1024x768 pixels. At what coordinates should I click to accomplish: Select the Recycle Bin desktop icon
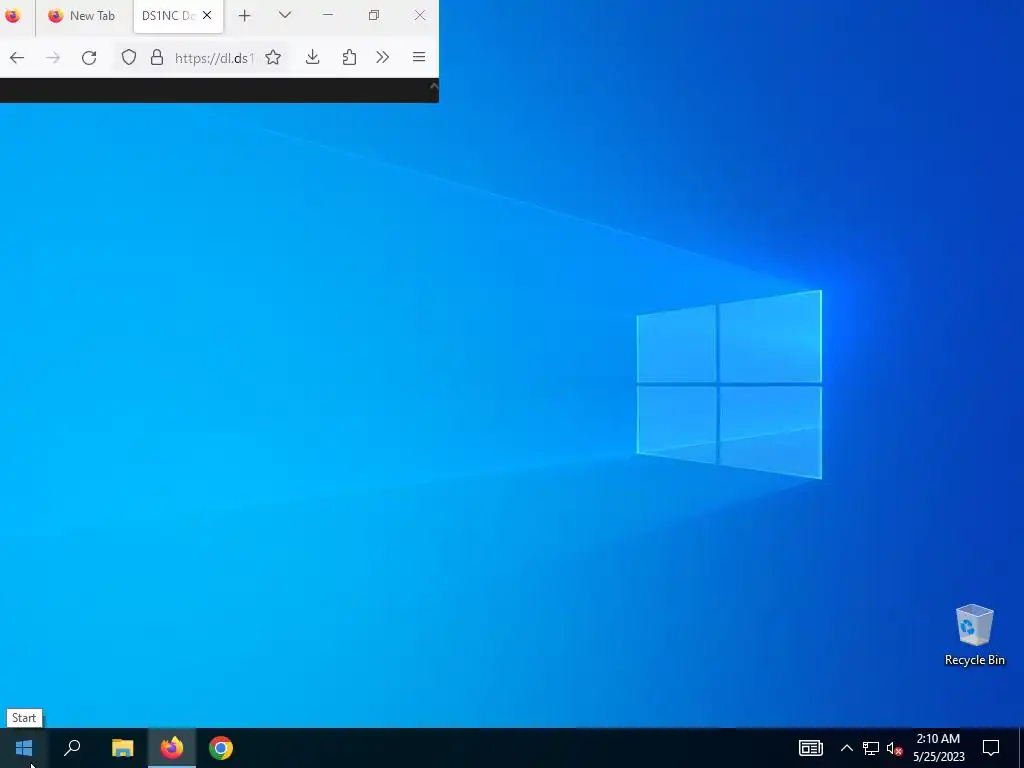(x=974, y=635)
